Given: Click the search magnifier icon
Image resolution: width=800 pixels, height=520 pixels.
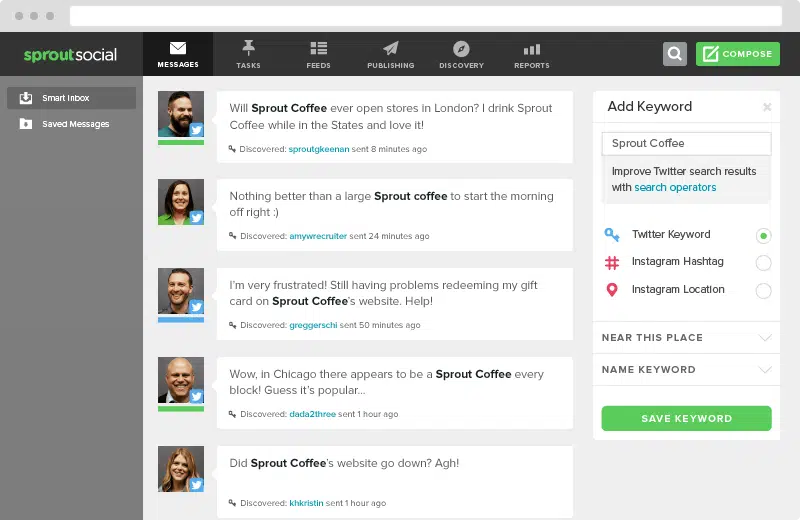Looking at the screenshot, I should coord(675,54).
